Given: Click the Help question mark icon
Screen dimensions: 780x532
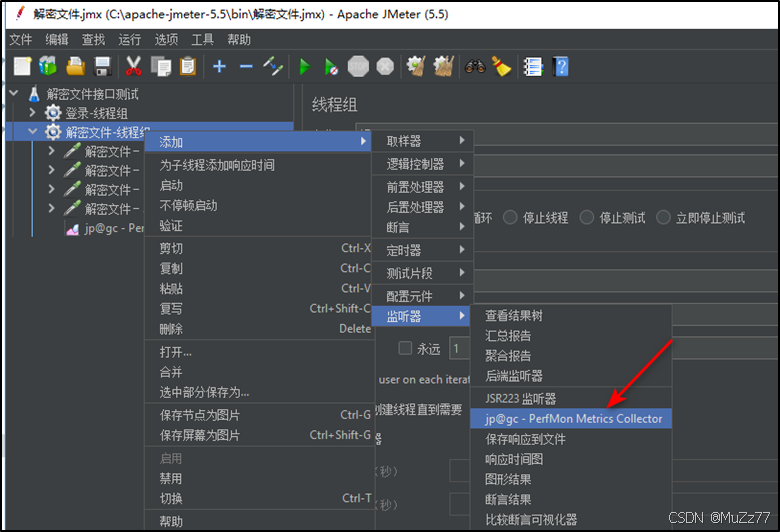Looking at the screenshot, I should 561,67.
